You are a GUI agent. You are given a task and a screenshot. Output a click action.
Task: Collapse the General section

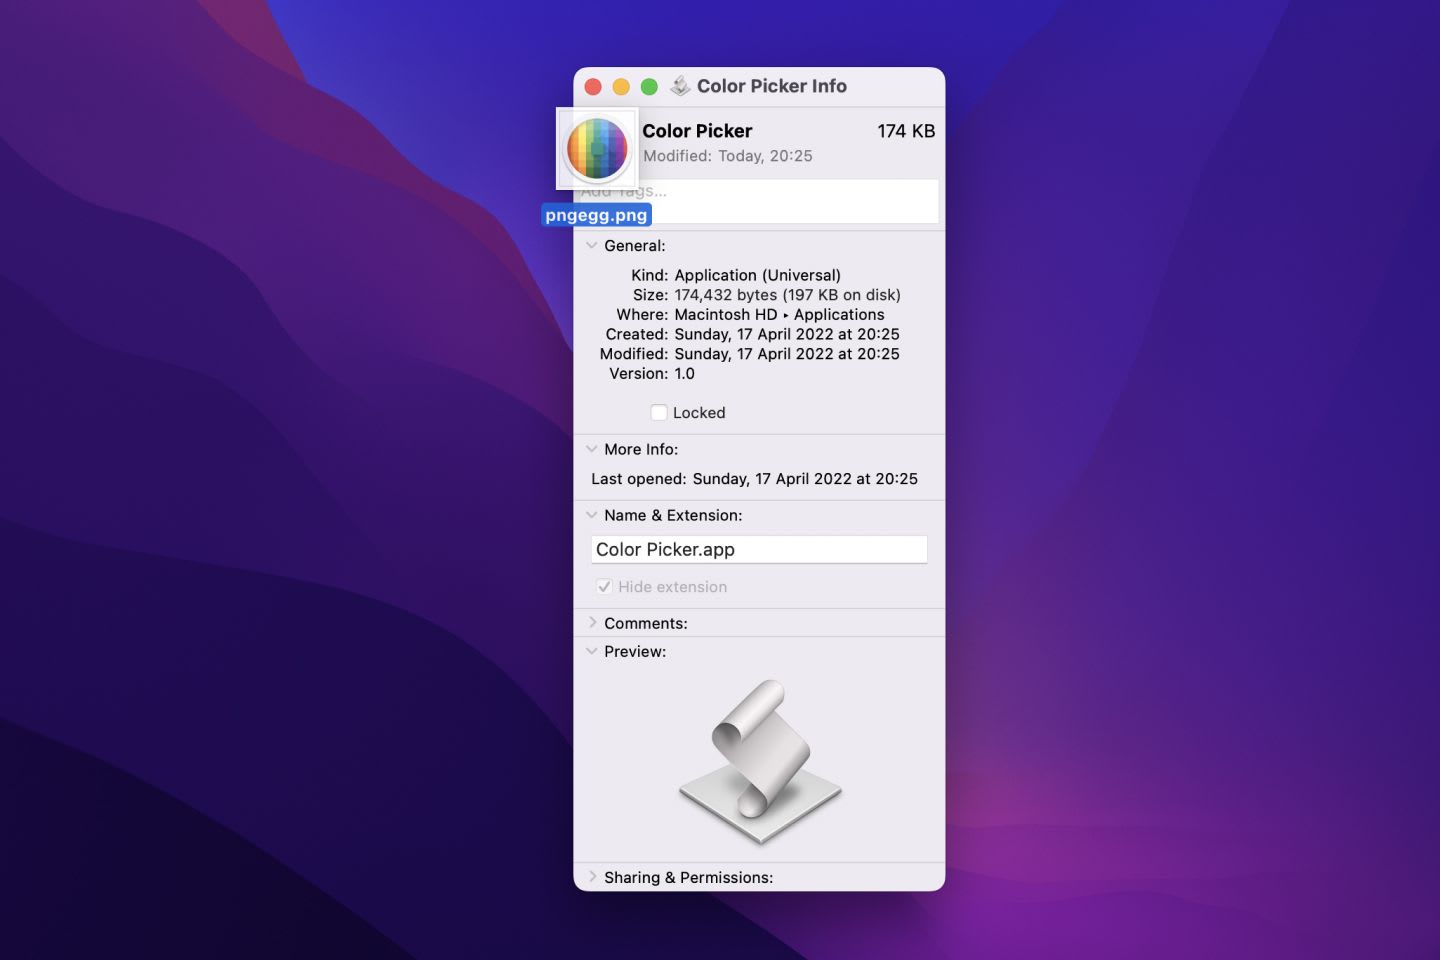[x=592, y=245]
